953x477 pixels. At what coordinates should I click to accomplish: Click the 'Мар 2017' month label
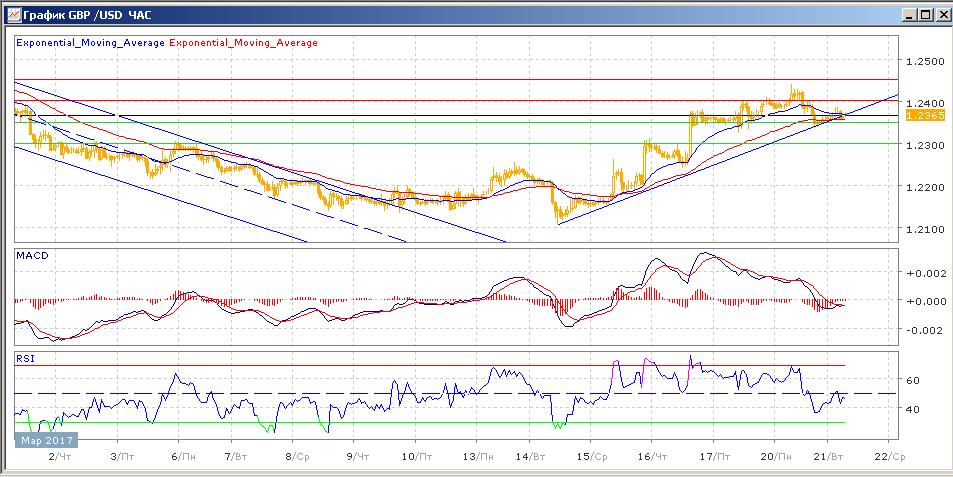pyautogui.click(x=43, y=439)
